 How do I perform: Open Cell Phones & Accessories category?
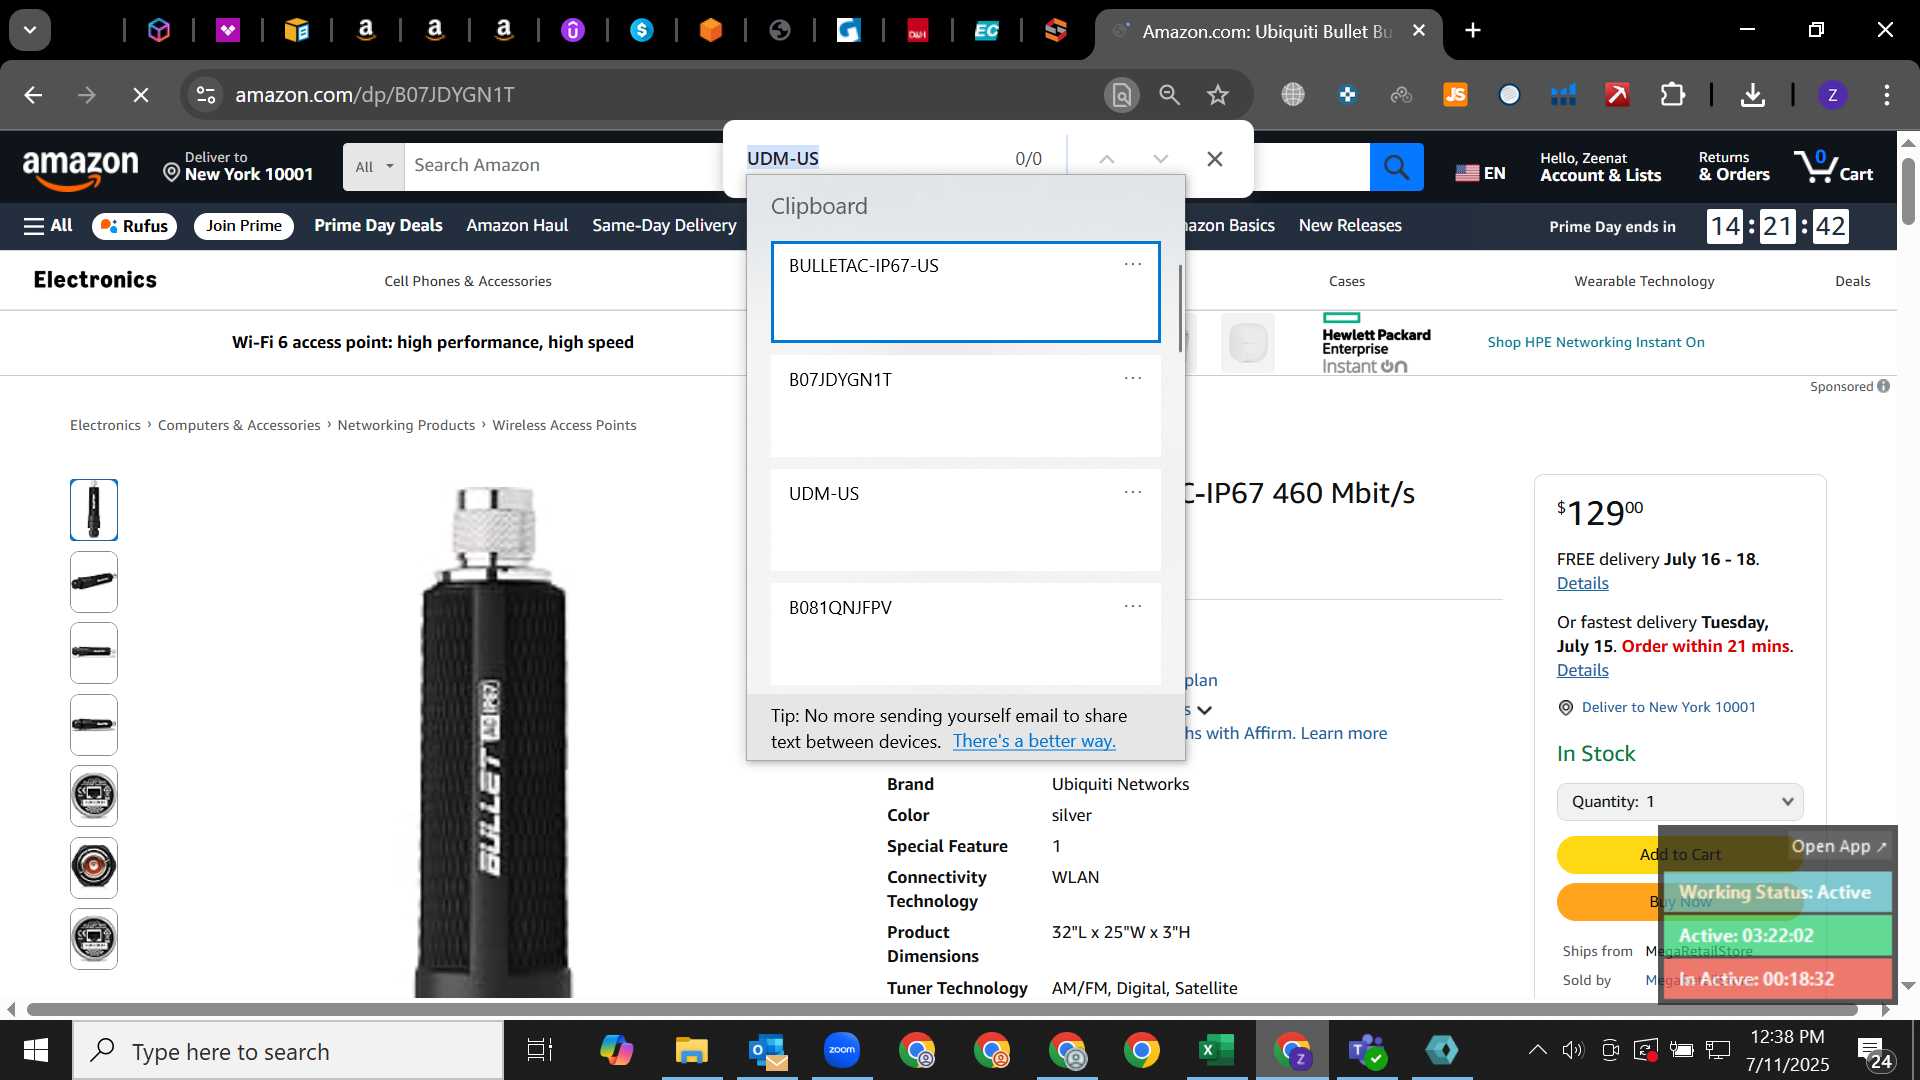tap(468, 281)
